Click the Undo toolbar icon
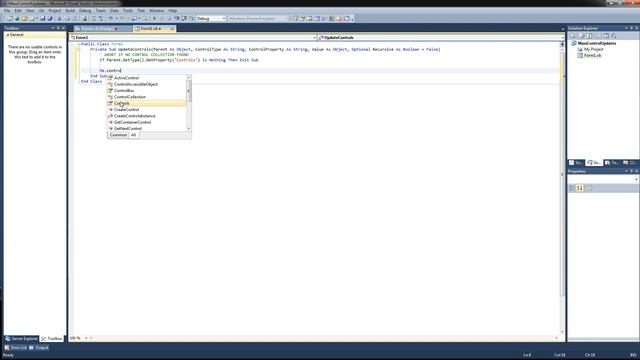640x360 pixels. coord(110,18)
